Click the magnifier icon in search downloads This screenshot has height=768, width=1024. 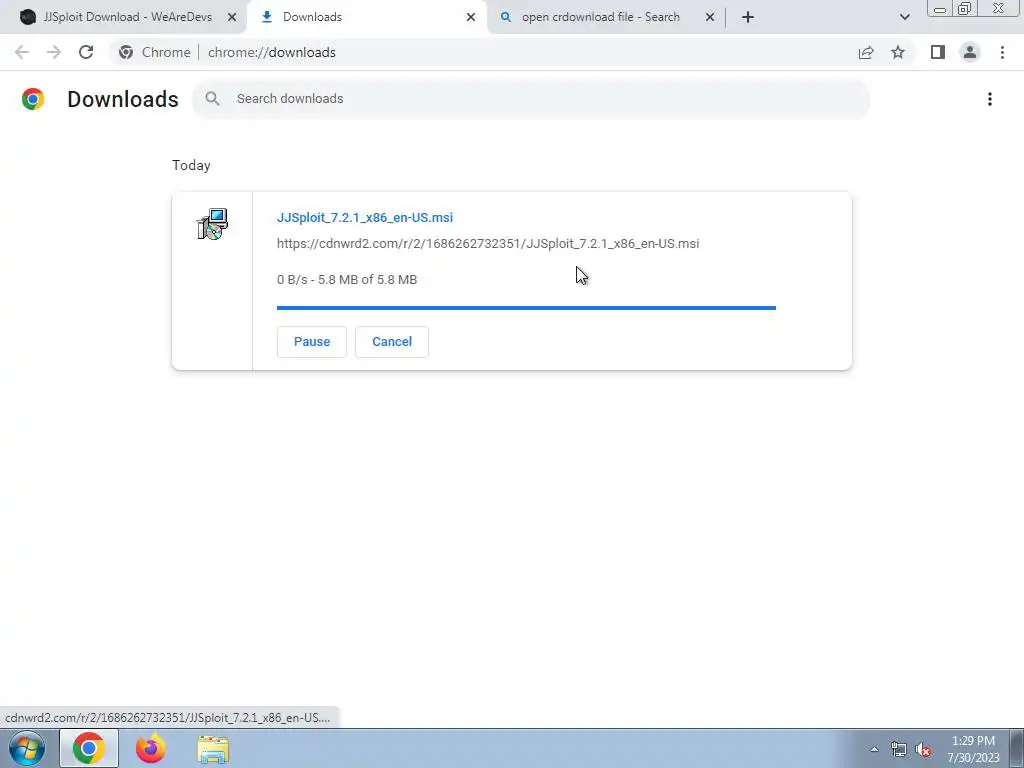click(212, 99)
